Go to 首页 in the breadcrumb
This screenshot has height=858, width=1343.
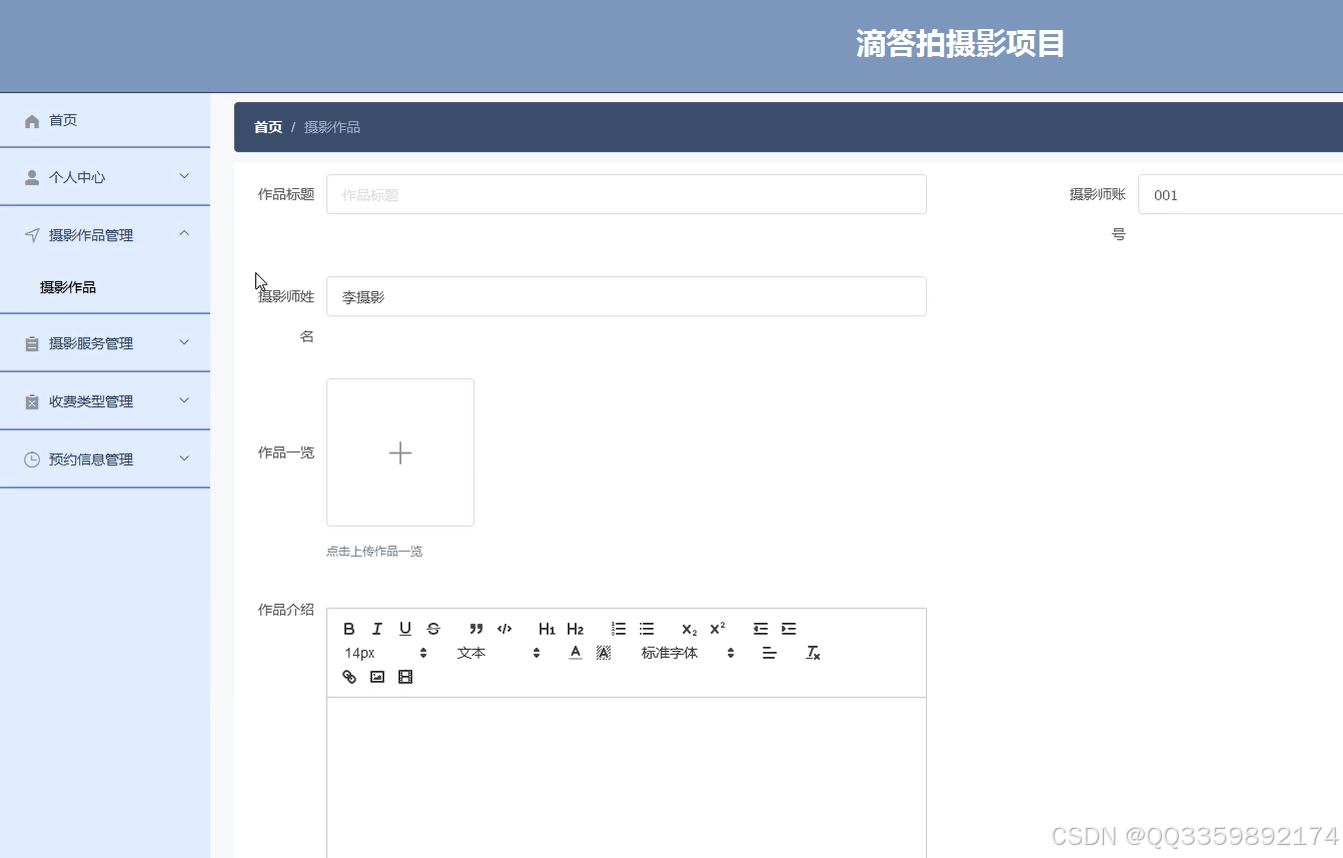click(268, 127)
